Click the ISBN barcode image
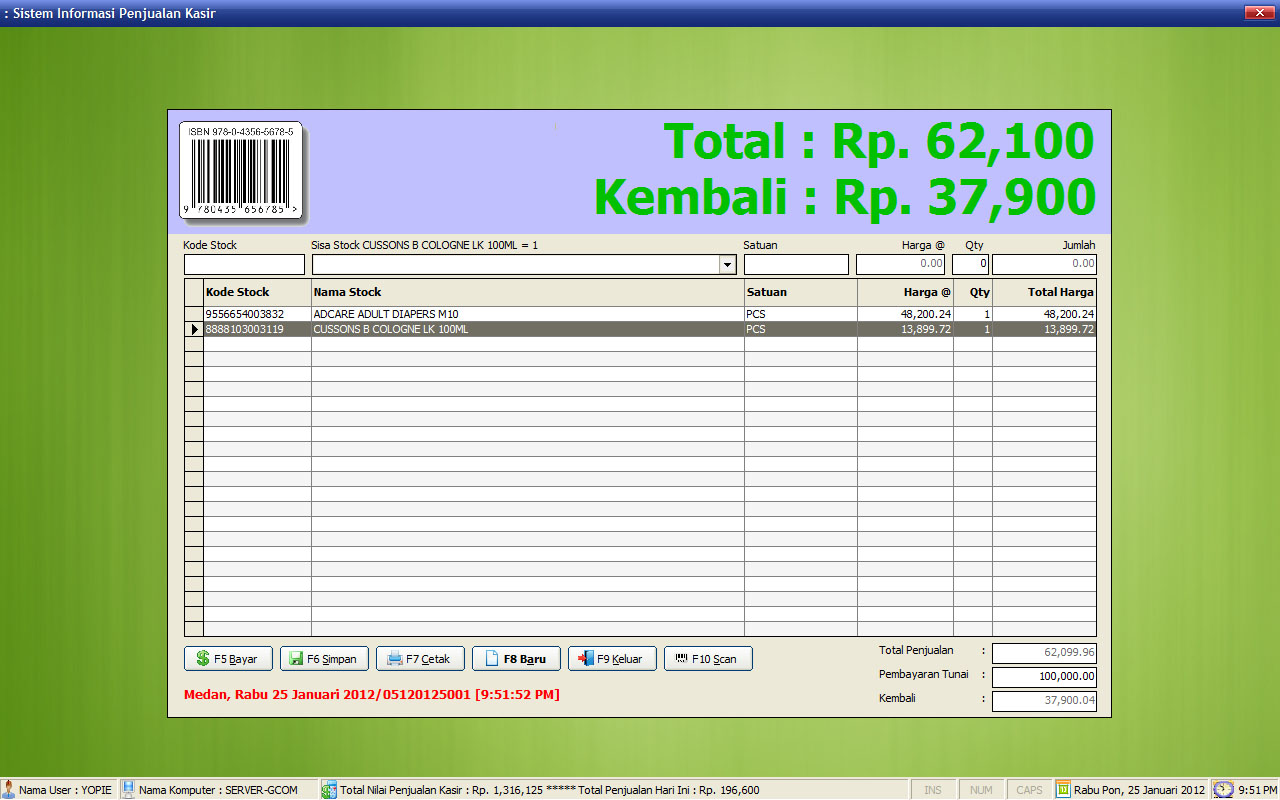 240,171
